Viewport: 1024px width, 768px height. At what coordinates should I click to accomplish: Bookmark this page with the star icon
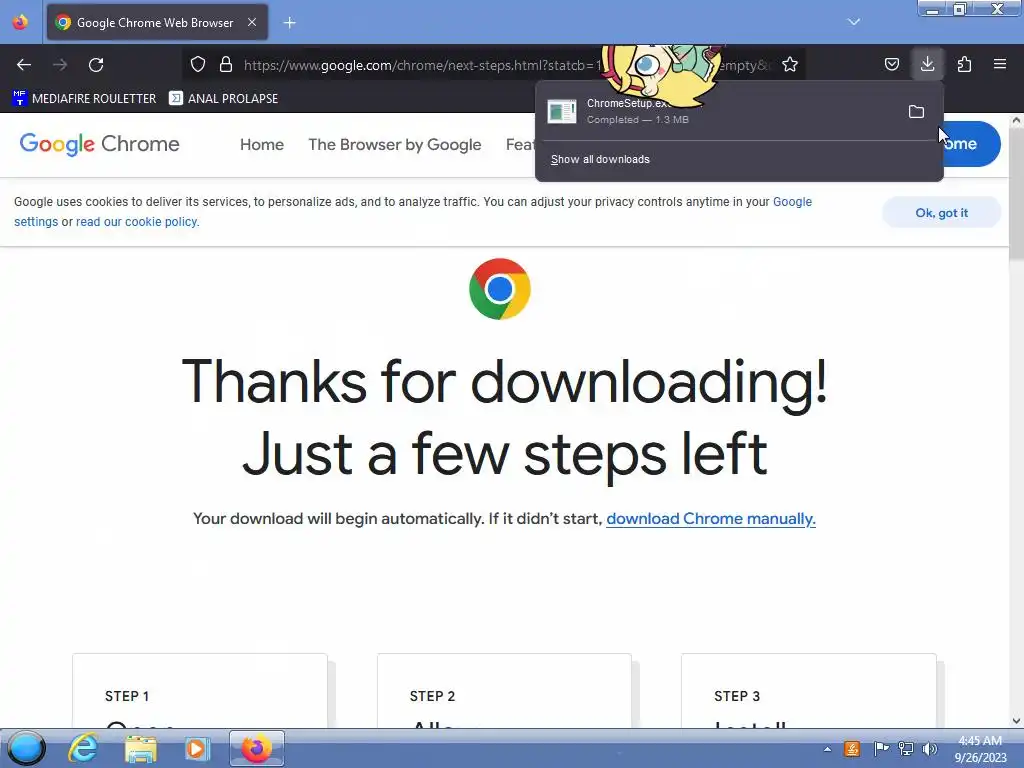790,64
